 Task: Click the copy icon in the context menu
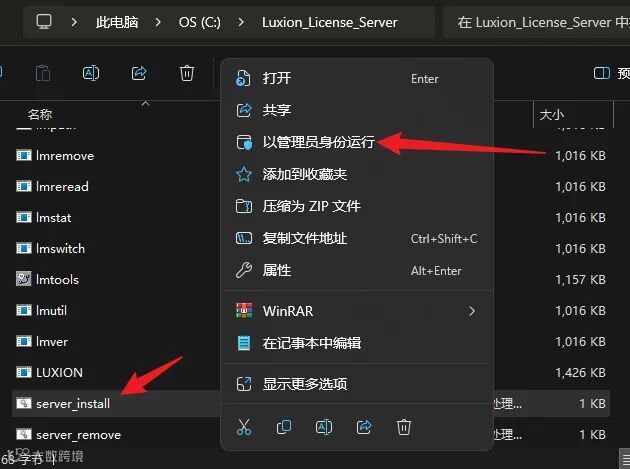pyautogui.click(x=284, y=427)
